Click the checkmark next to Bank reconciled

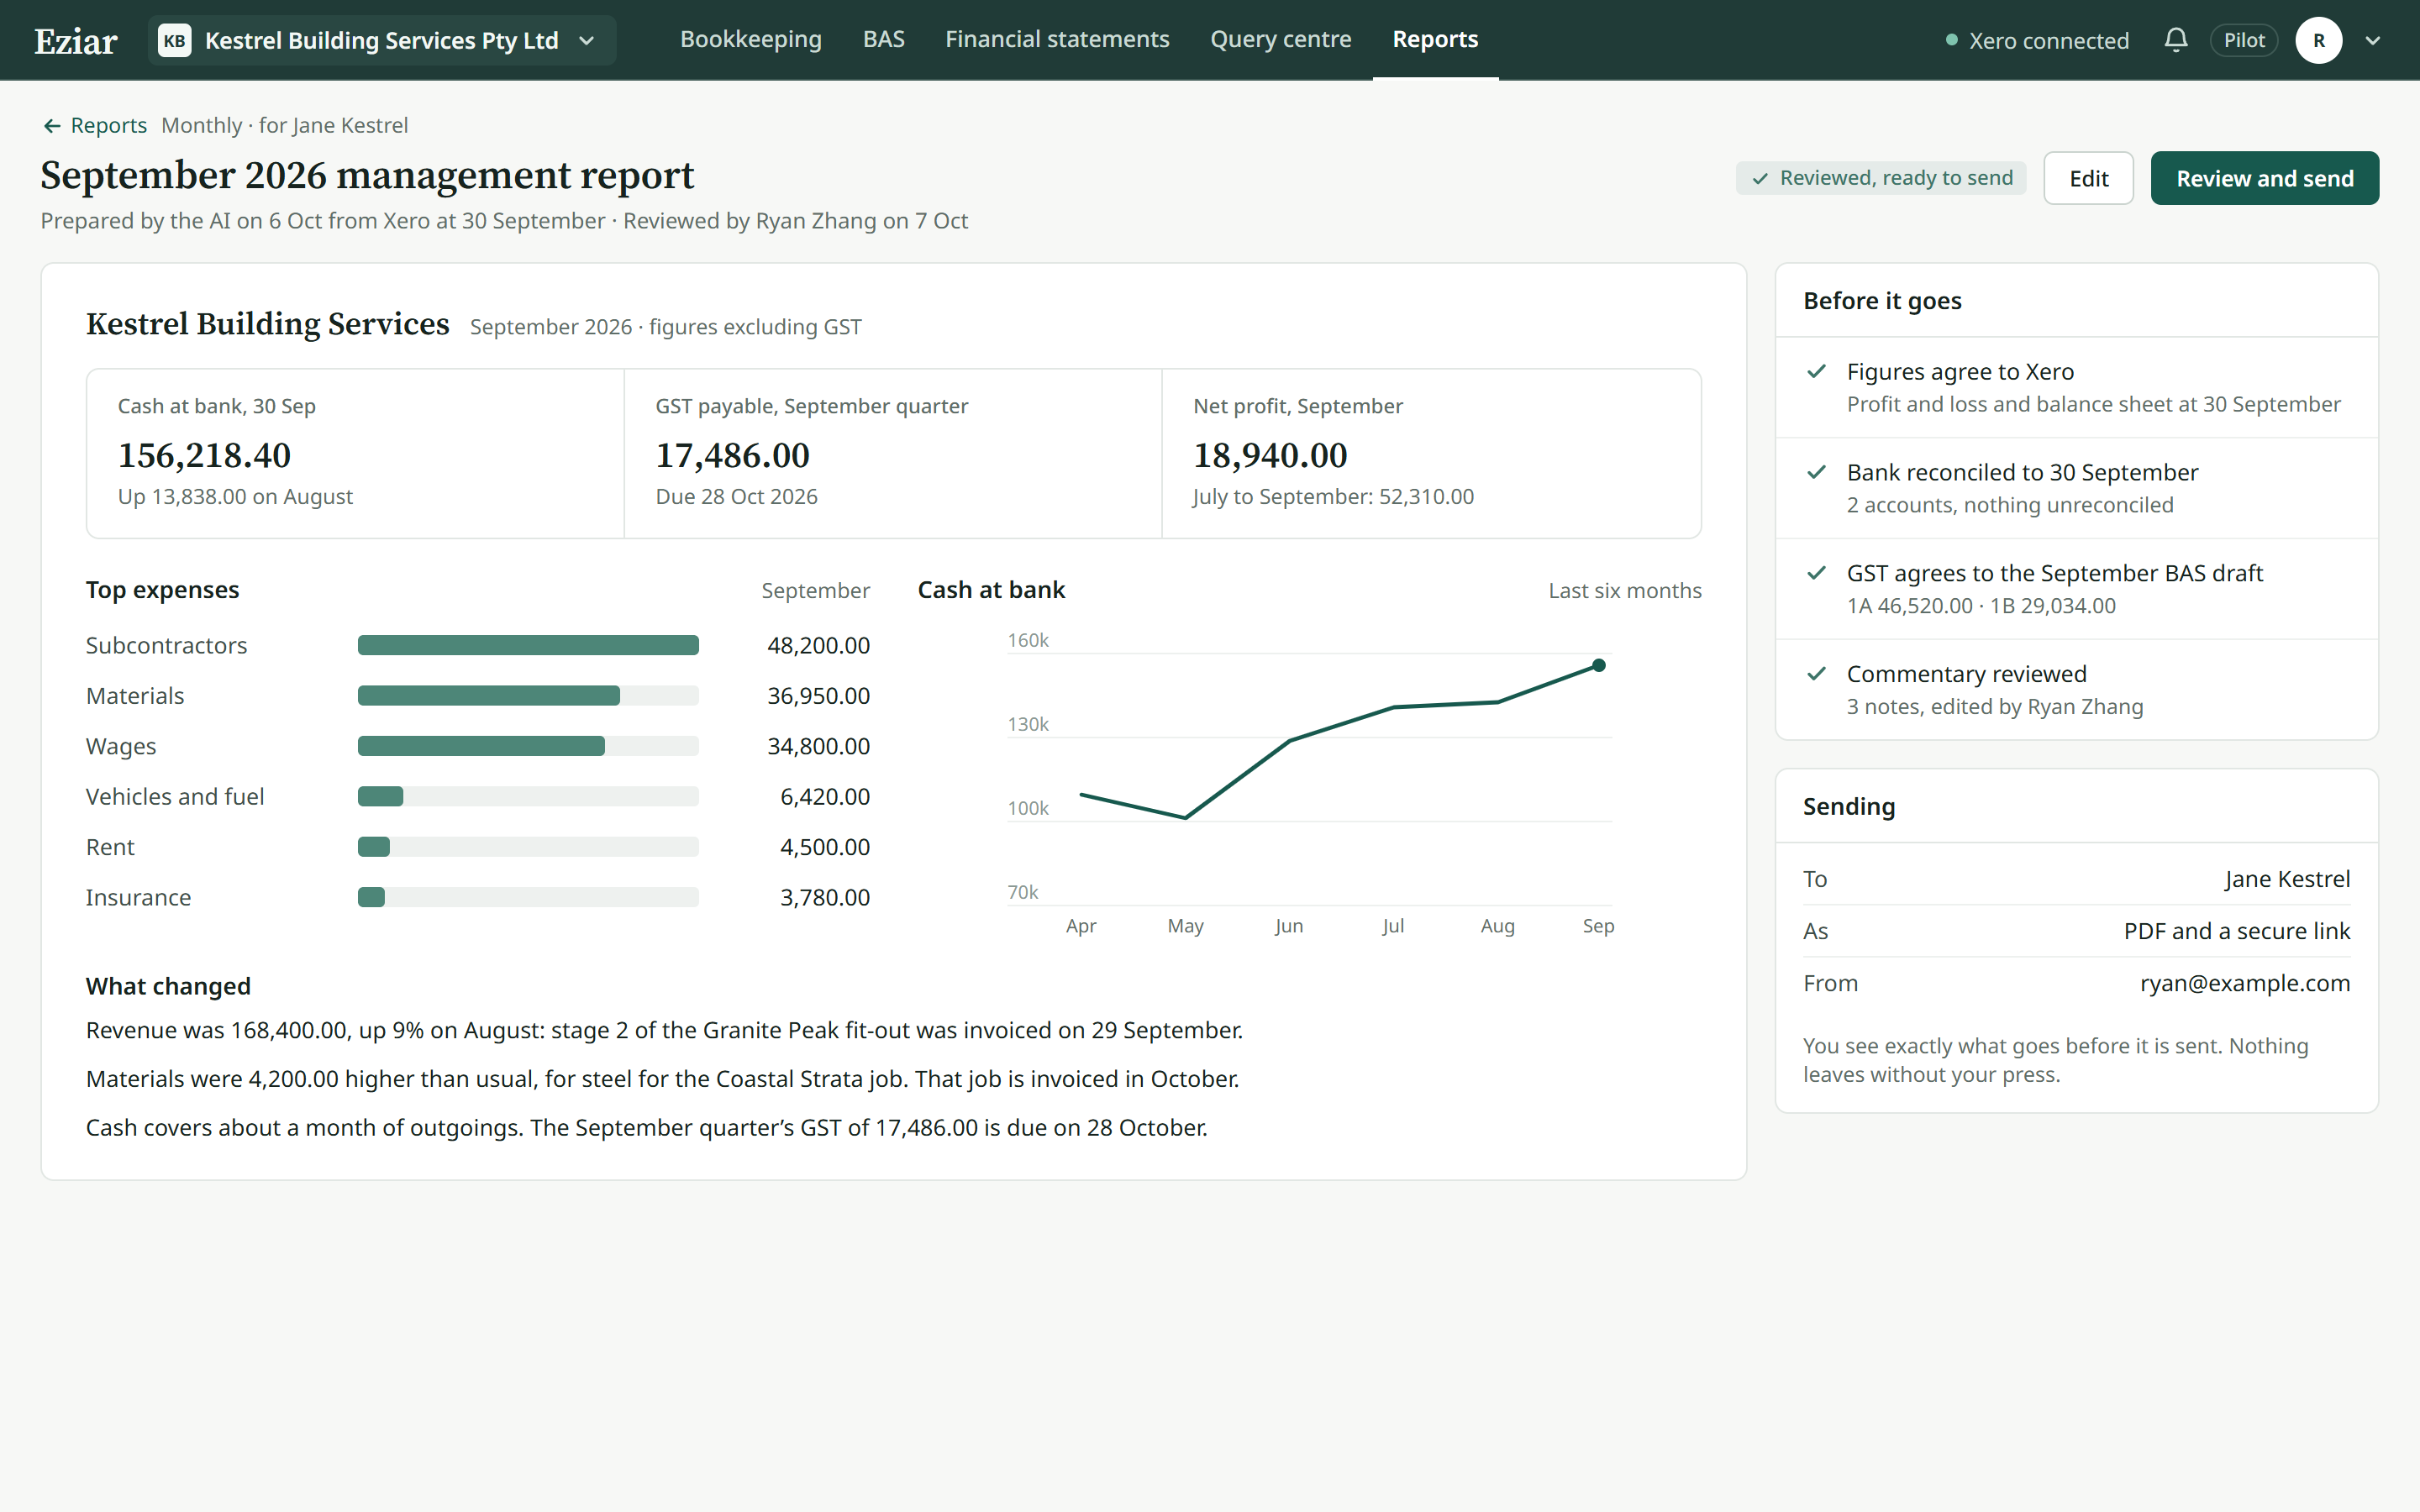[1816, 473]
